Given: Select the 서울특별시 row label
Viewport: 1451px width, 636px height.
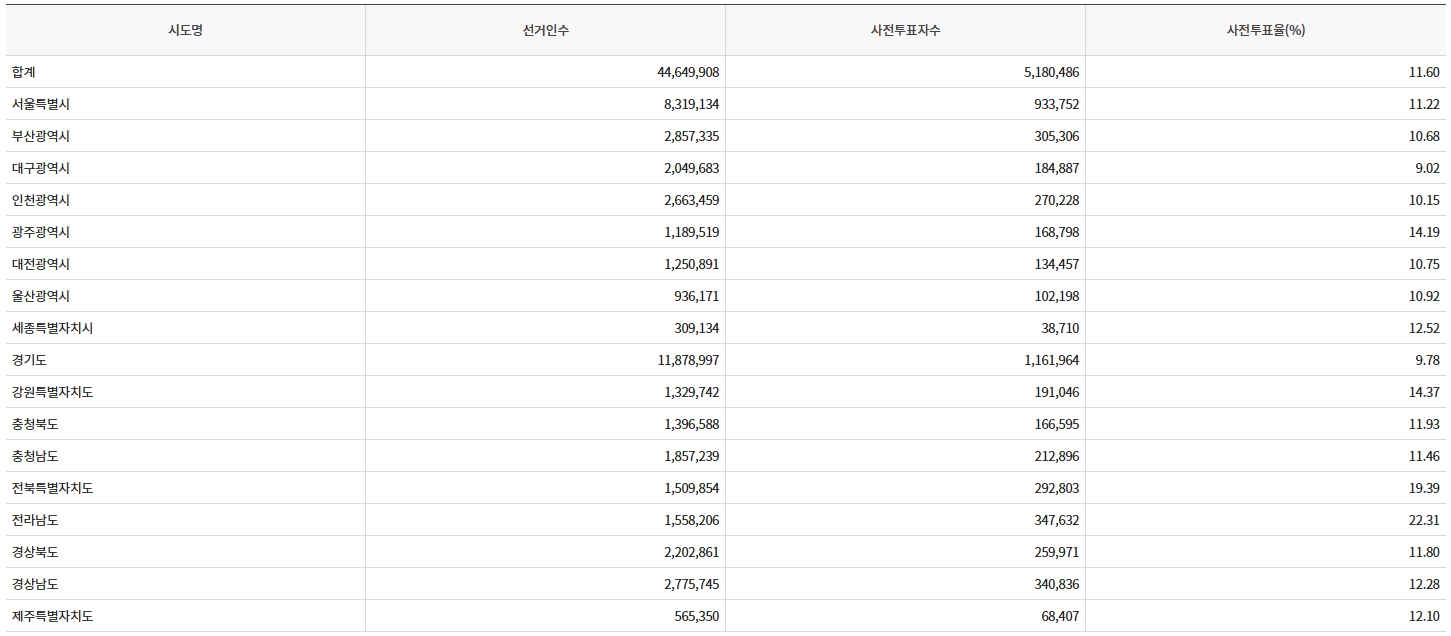Looking at the screenshot, I should point(41,104).
